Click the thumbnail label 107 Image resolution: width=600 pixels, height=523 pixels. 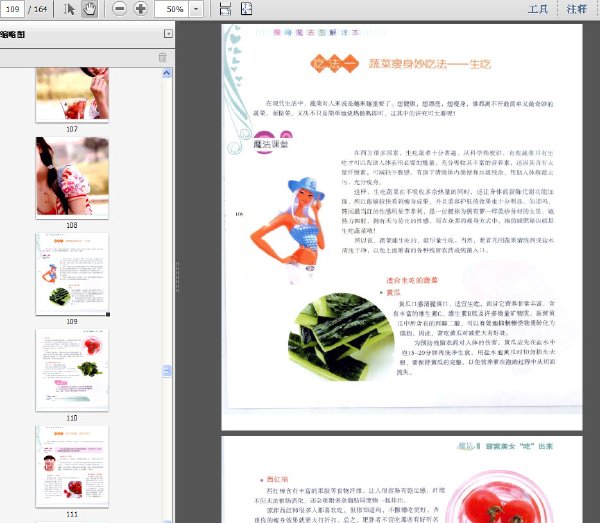click(72, 129)
